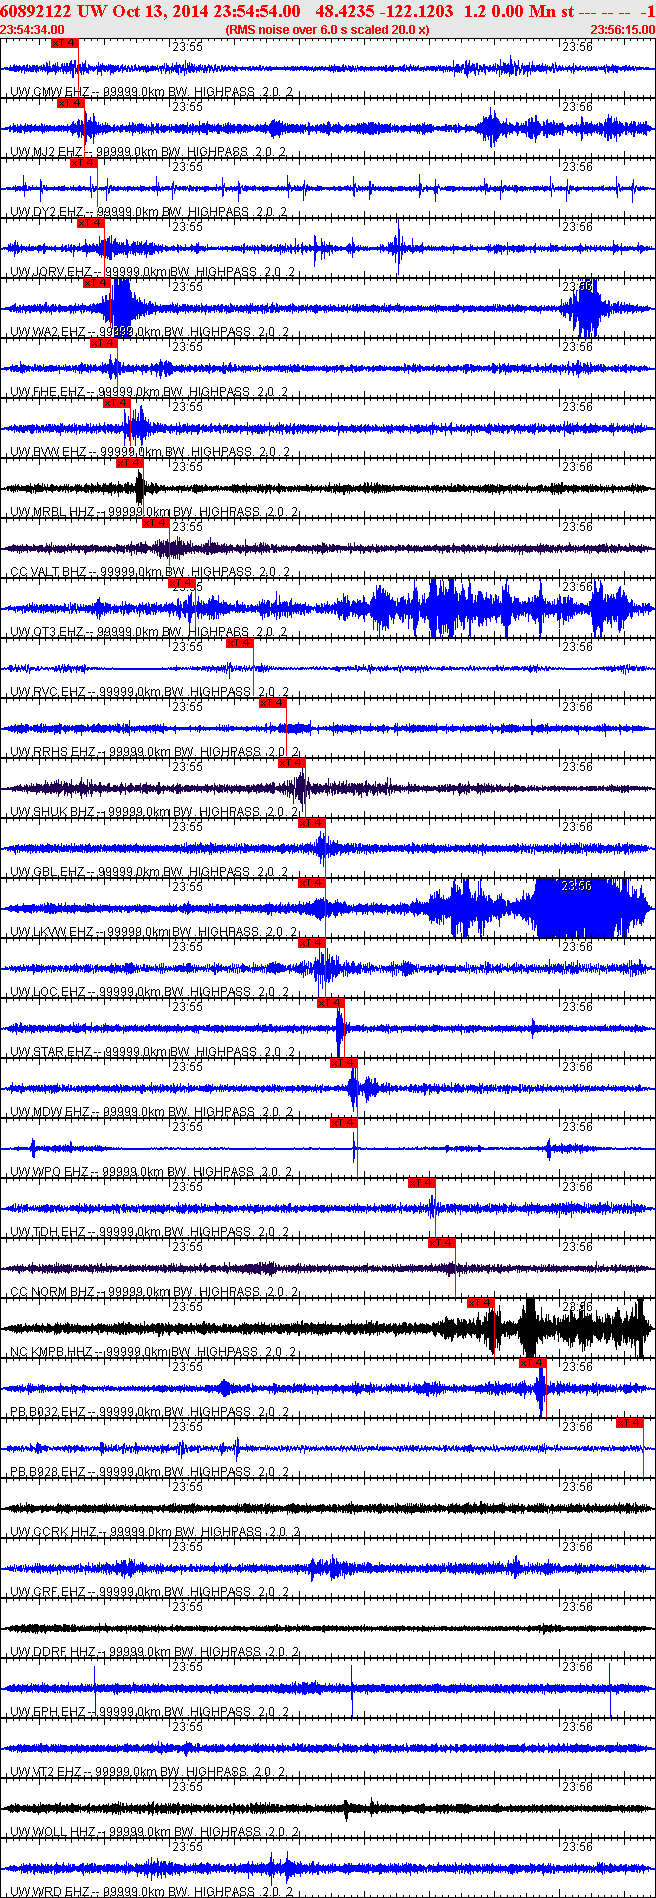656x1898 pixels.
Task: Click the red pick flag on RVC trace
Action: pos(240,643)
